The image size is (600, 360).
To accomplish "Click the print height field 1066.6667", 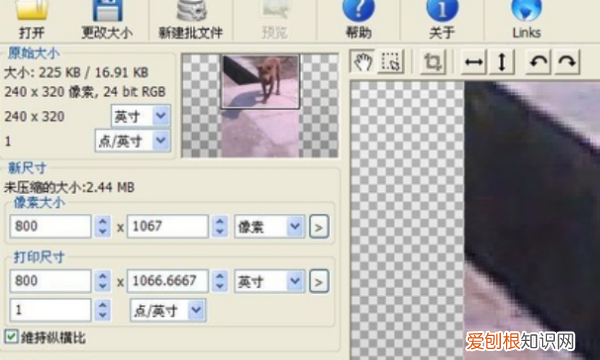I will pyautogui.click(x=168, y=281).
